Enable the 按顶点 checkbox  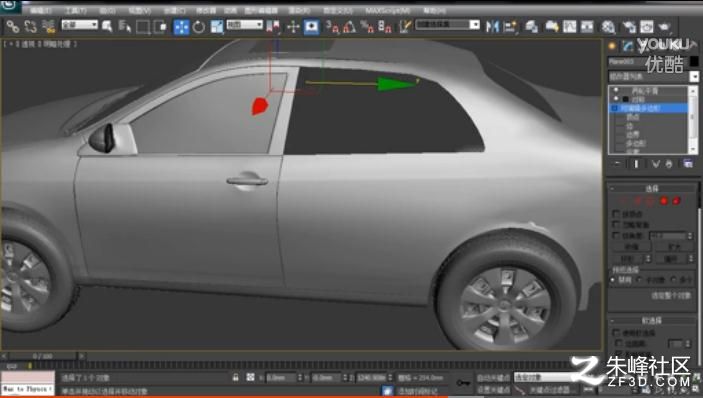click(x=616, y=214)
